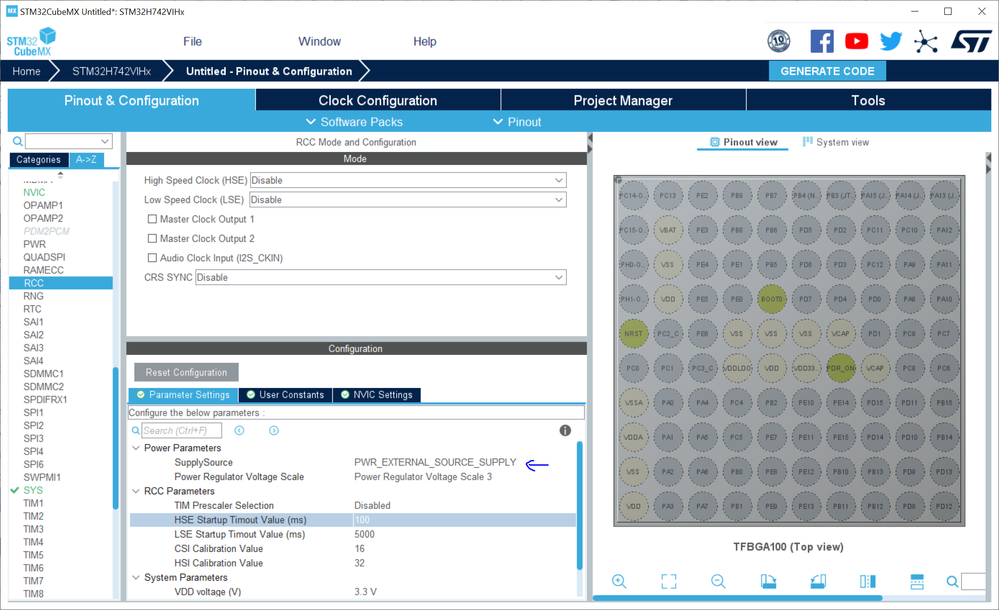Switch to the Tools tab
Image resolution: width=999 pixels, height=610 pixels.
coord(868,100)
